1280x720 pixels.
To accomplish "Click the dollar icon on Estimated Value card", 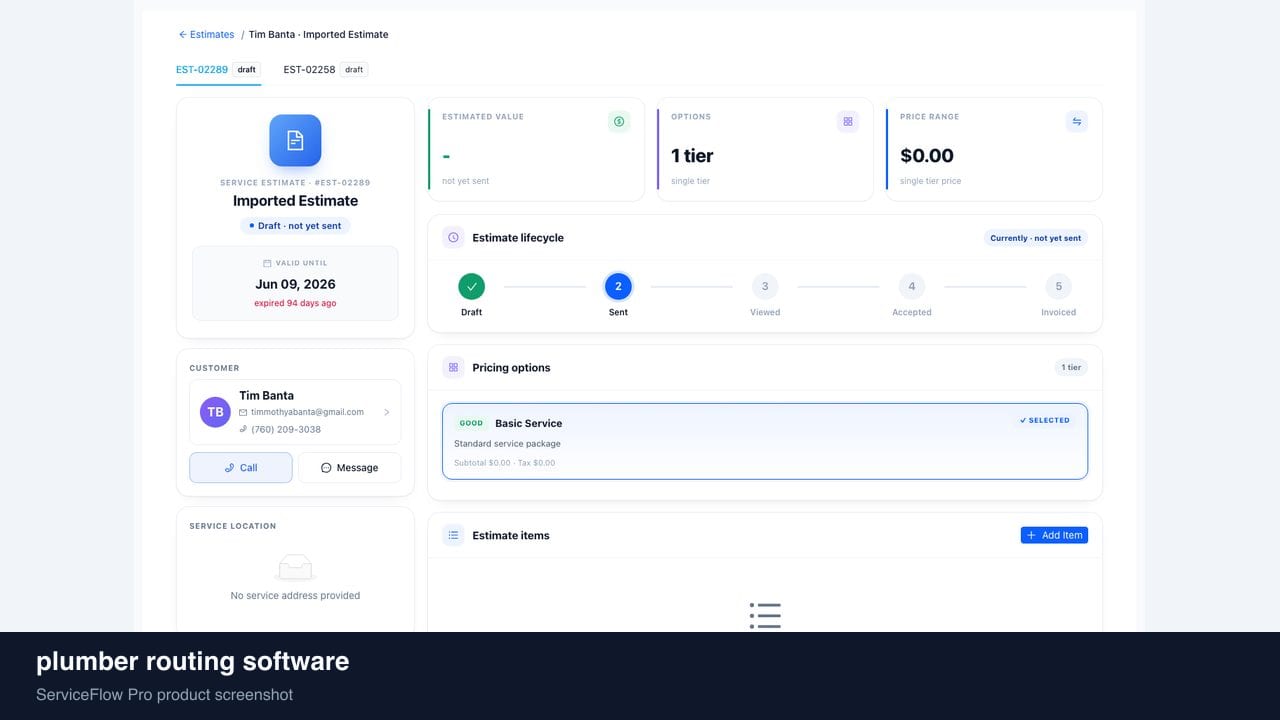I will [619, 122].
